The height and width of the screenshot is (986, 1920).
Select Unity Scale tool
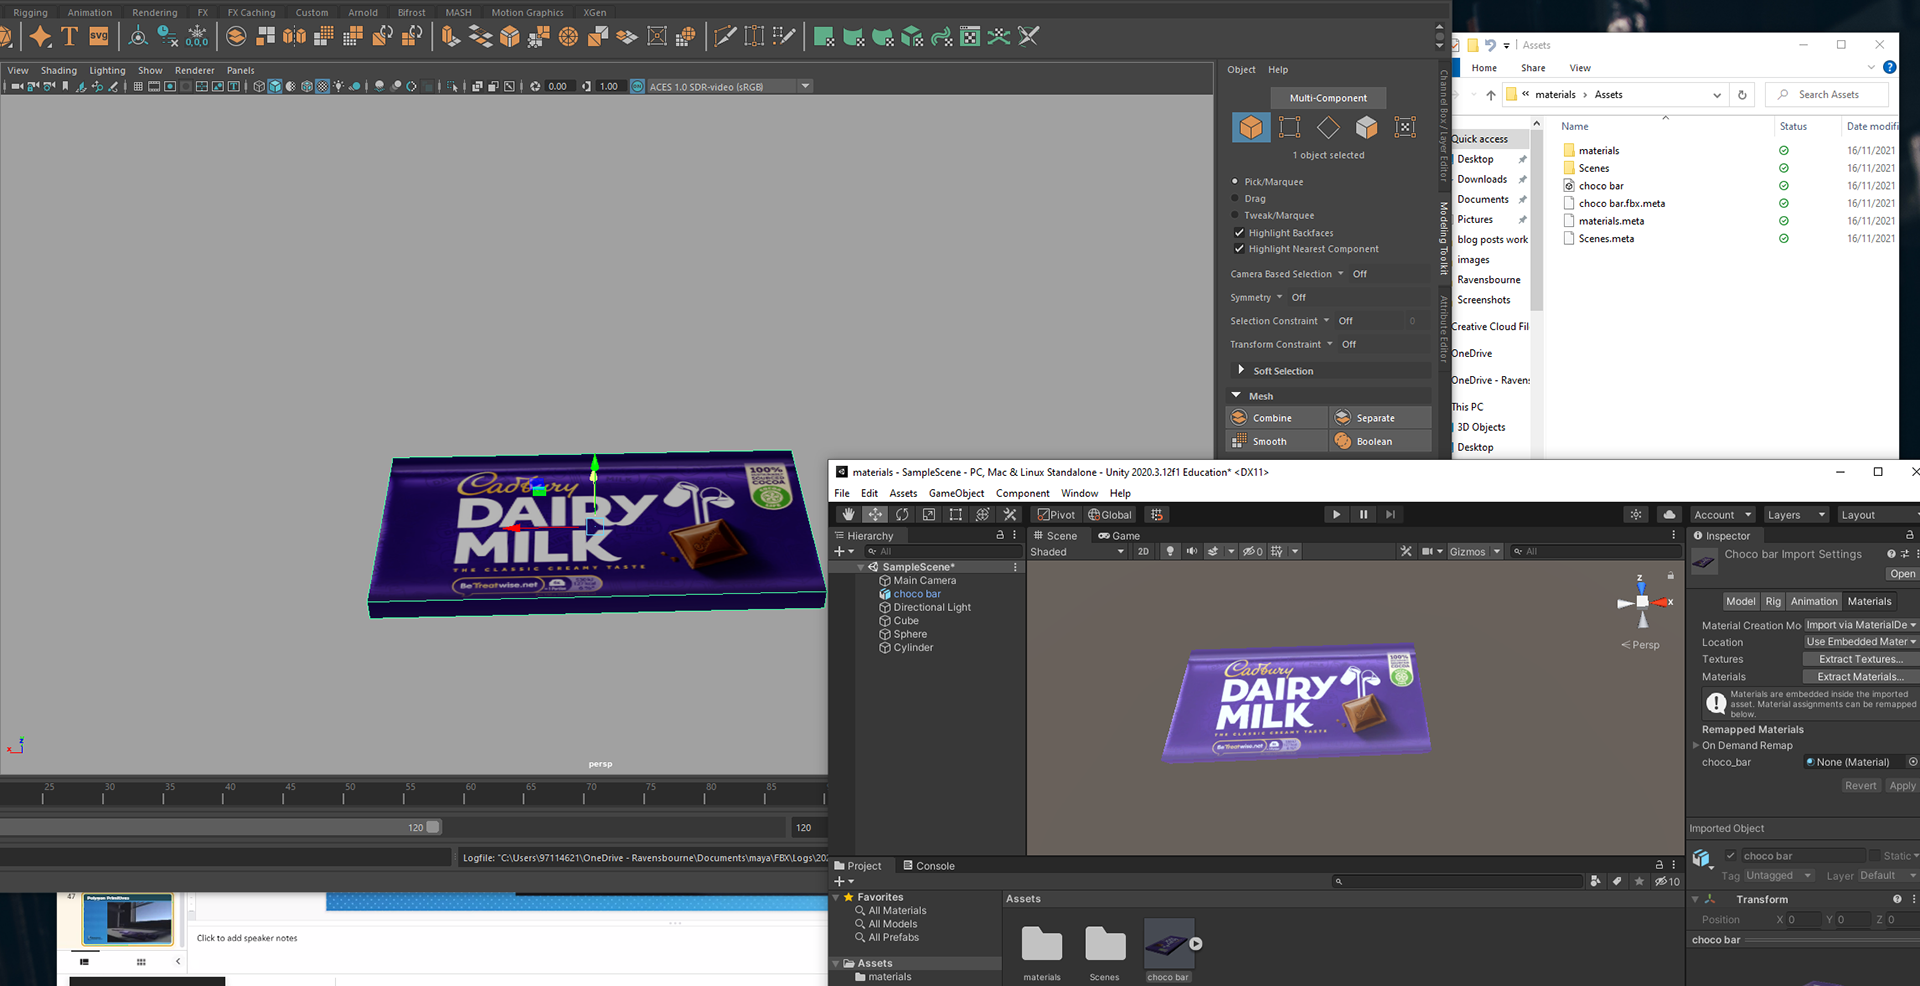(x=929, y=515)
